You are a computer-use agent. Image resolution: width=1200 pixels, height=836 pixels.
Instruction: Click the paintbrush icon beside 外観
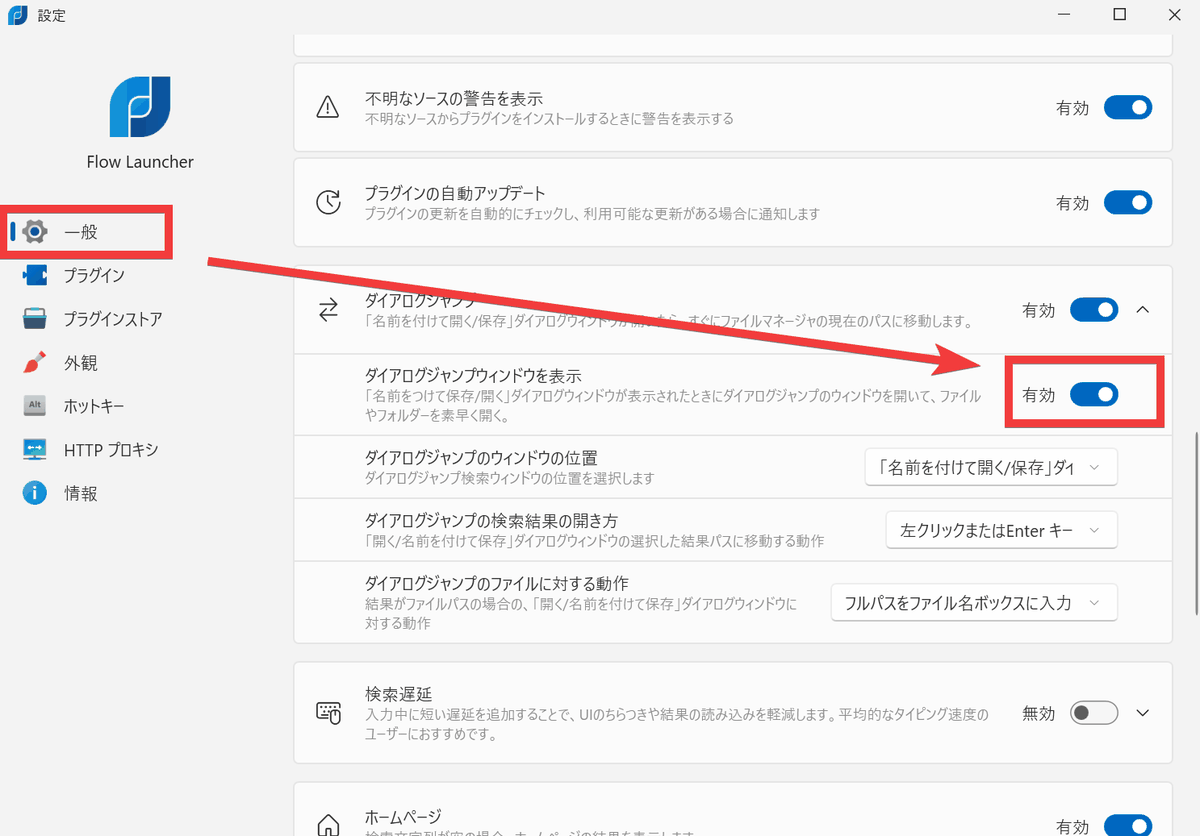click(35, 363)
